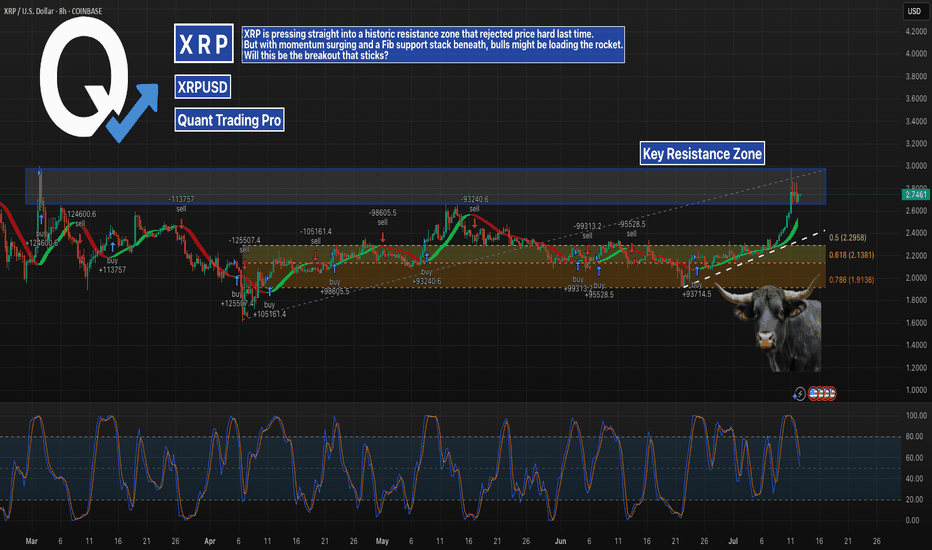Click the -93240.6 sell trade label
The width and height of the screenshot is (932, 550).
click(474, 204)
